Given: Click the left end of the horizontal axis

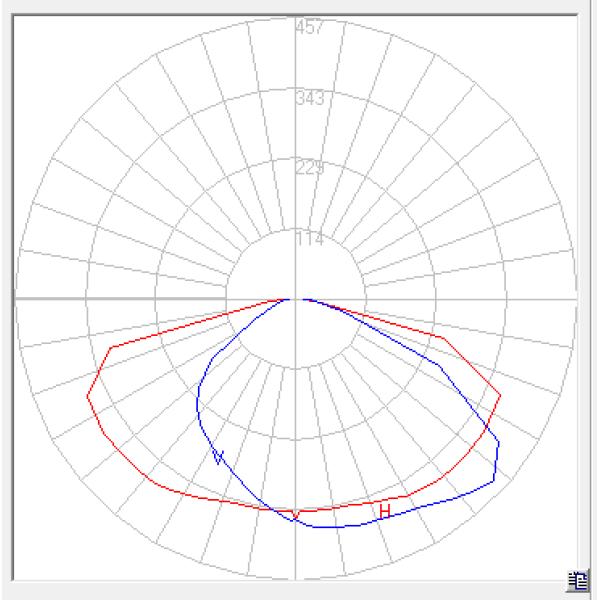Looking at the screenshot, I should pyautogui.click(x=16, y=298).
